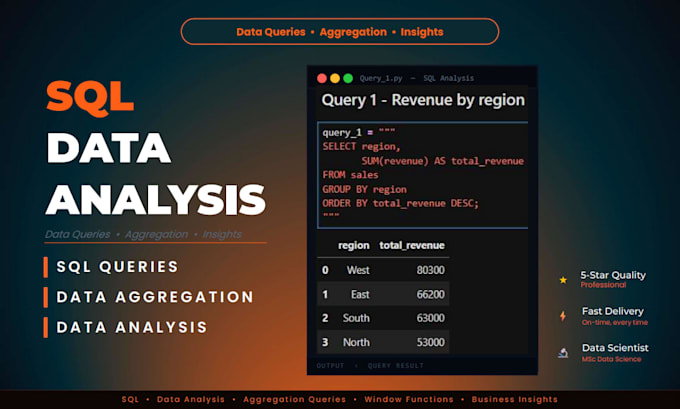Click the 'Fast Delivery' label
The width and height of the screenshot is (680, 409).
613,311
